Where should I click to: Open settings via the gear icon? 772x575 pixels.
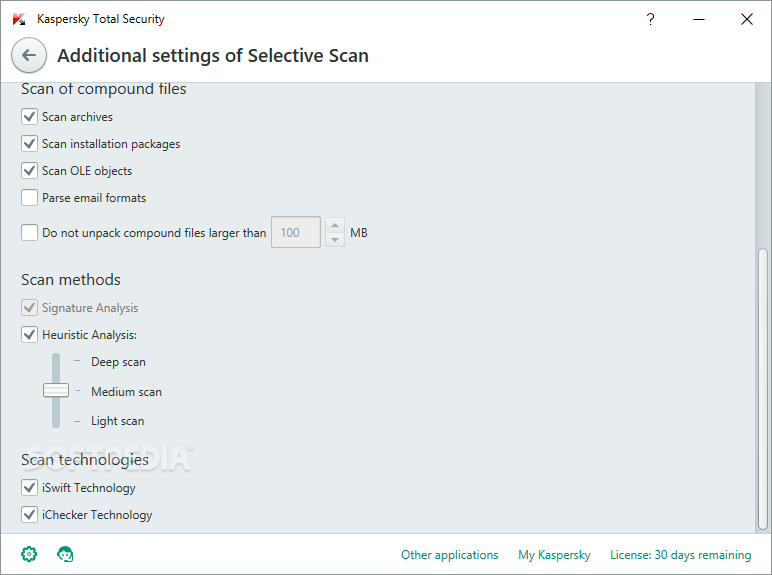[x=29, y=554]
